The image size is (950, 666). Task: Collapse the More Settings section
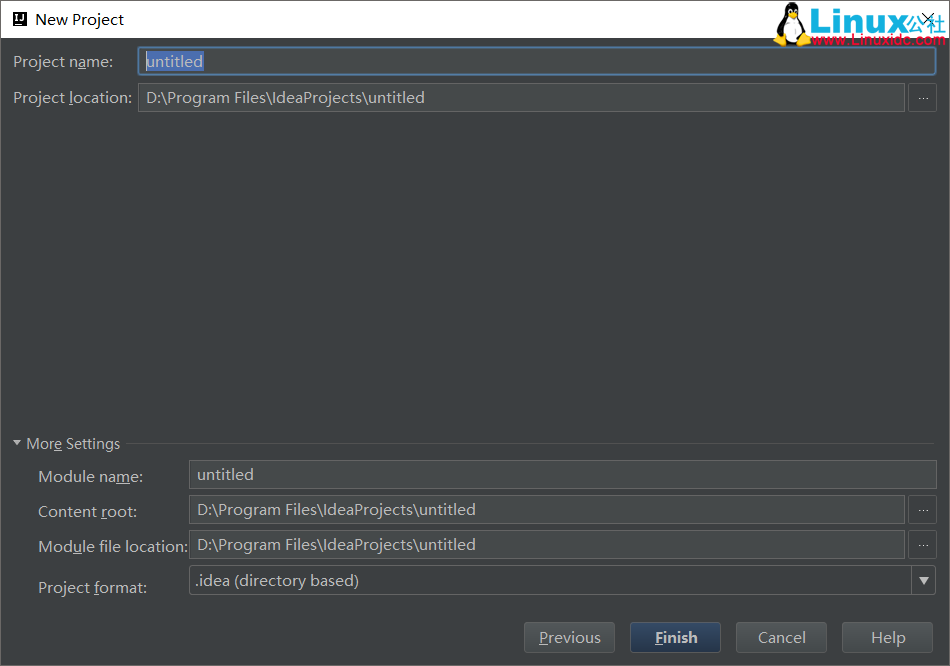pos(17,443)
